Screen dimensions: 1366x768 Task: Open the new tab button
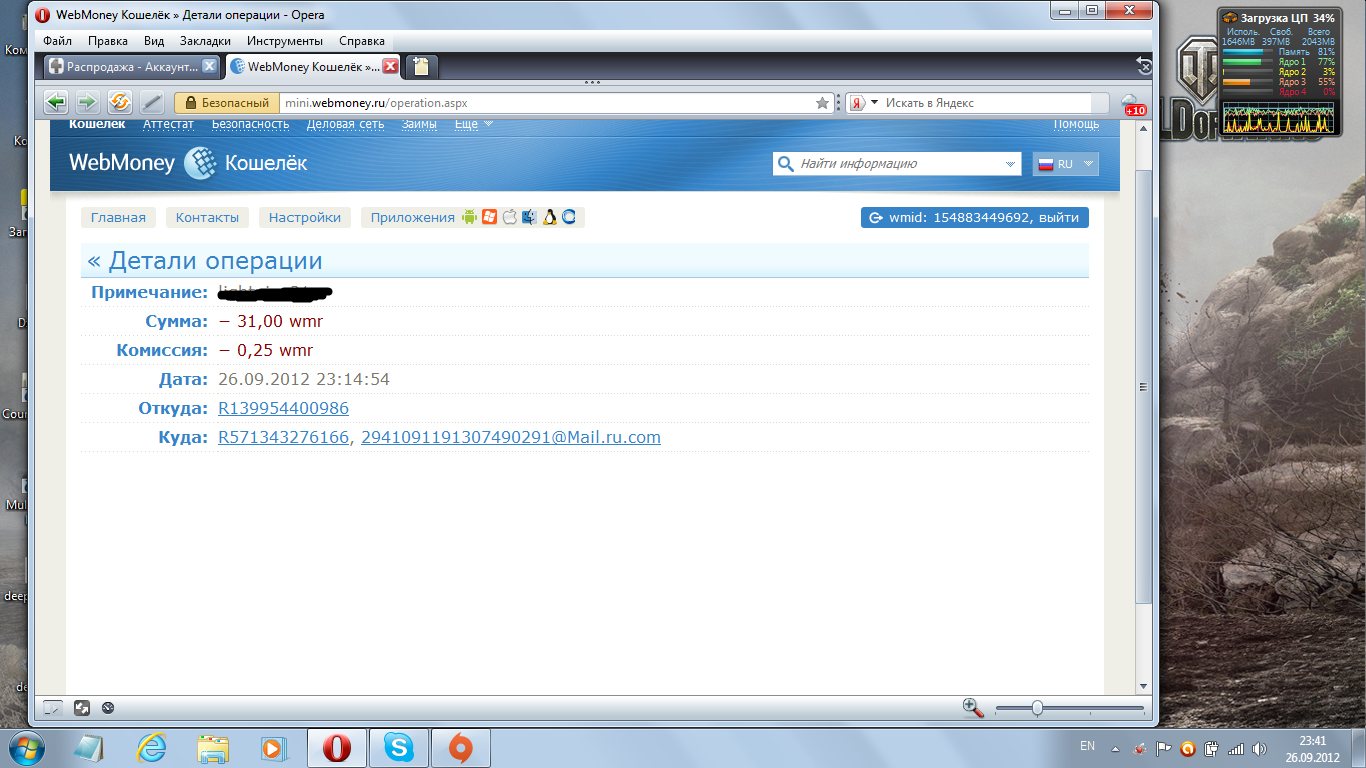click(x=421, y=67)
